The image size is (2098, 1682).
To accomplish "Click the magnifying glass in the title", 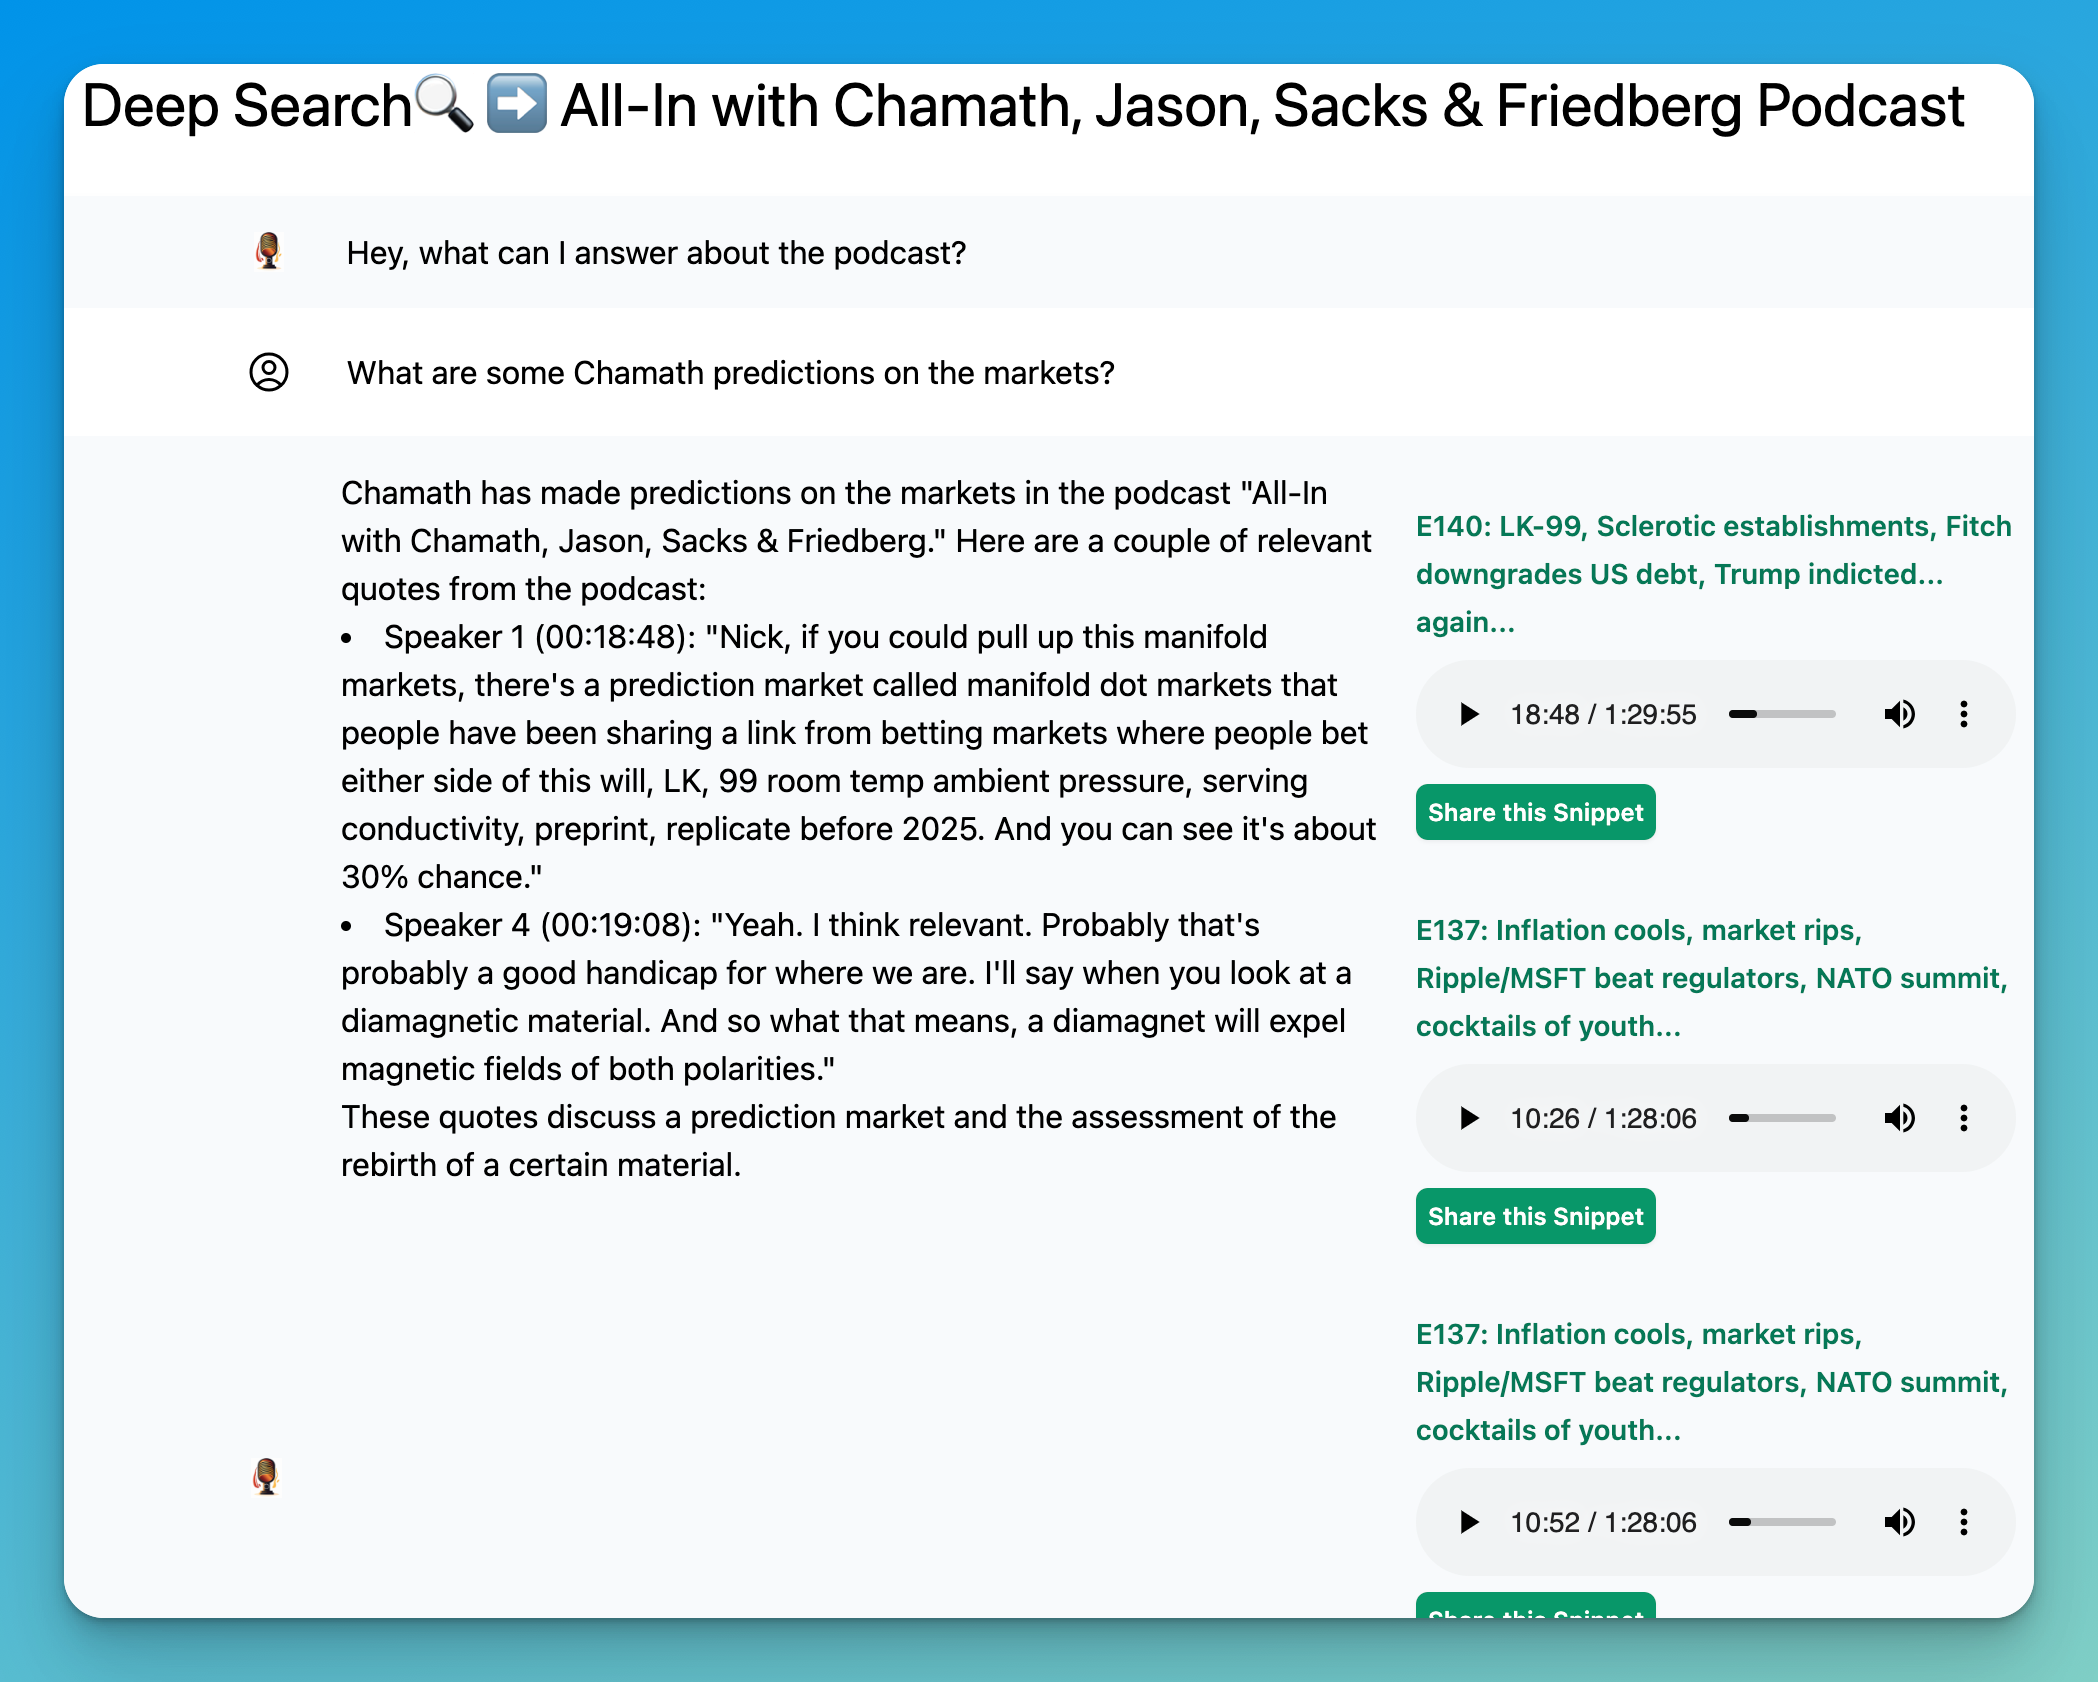I will click(444, 105).
